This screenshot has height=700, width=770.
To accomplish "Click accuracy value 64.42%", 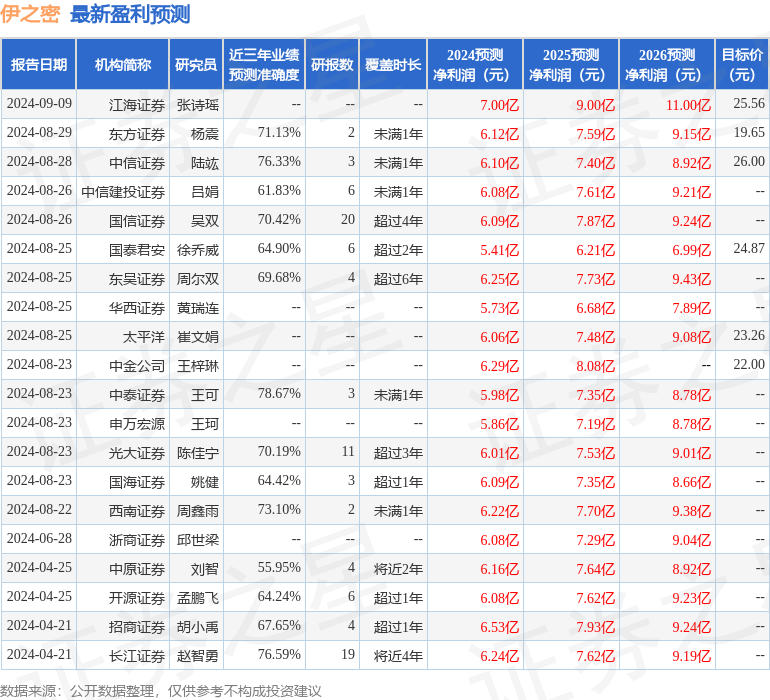I will (279, 480).
